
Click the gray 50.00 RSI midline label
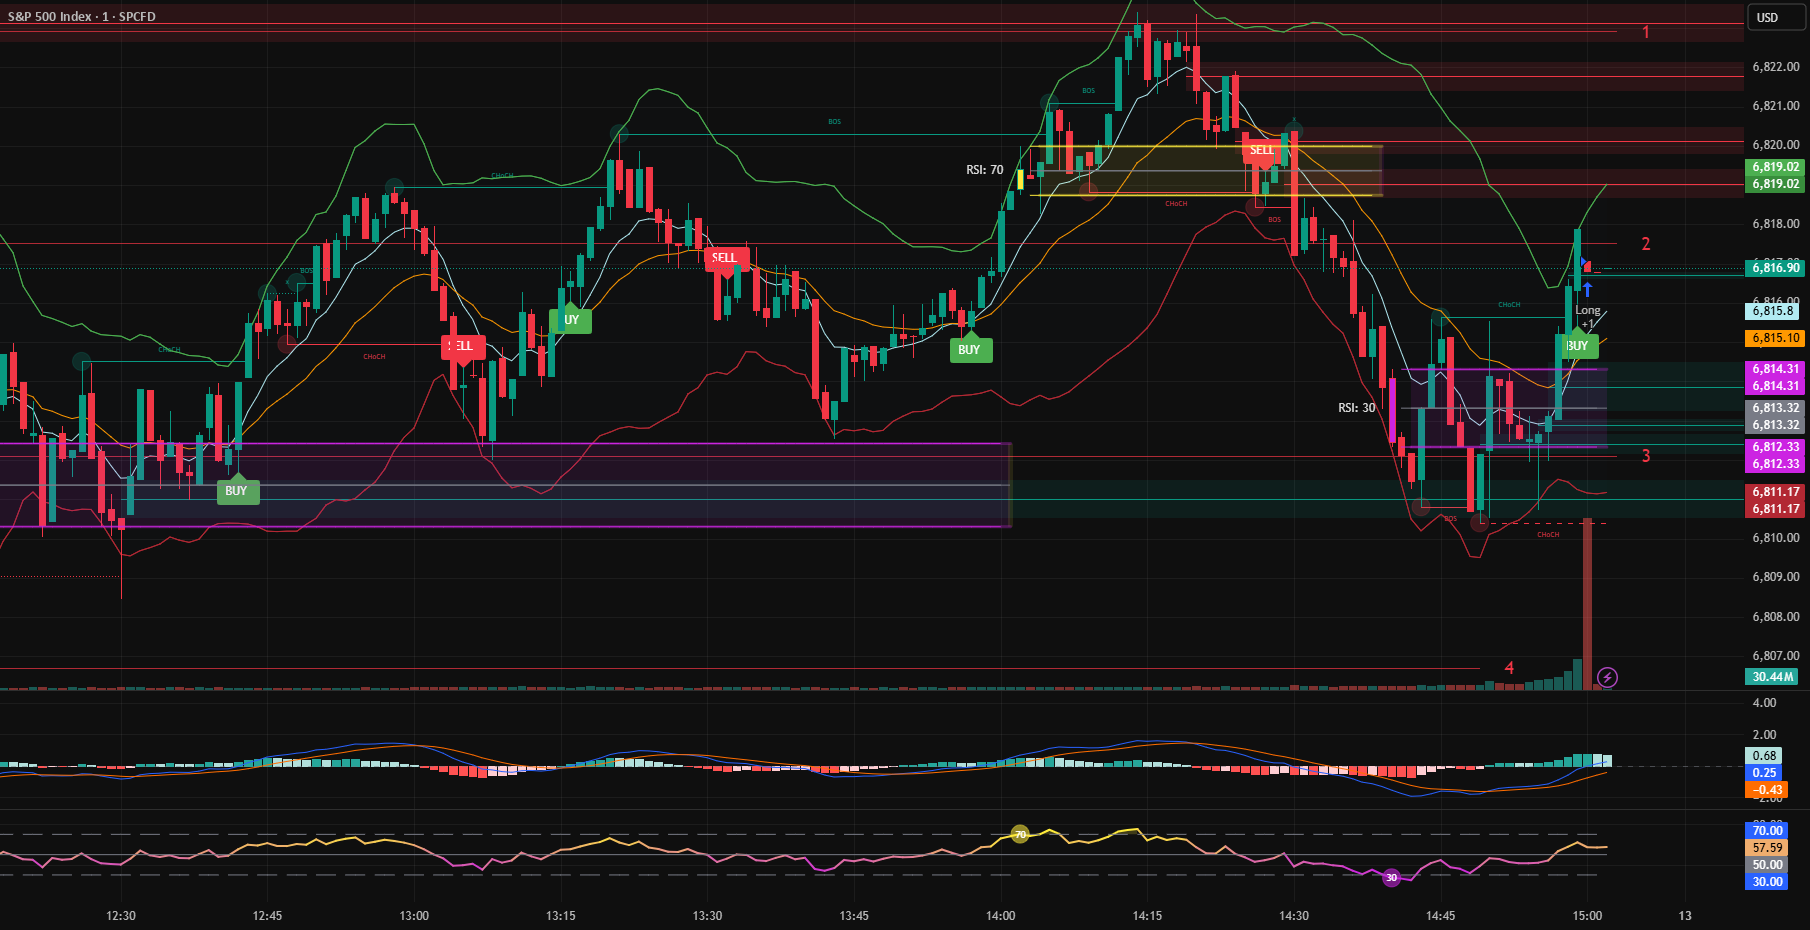coord(1767,865)
